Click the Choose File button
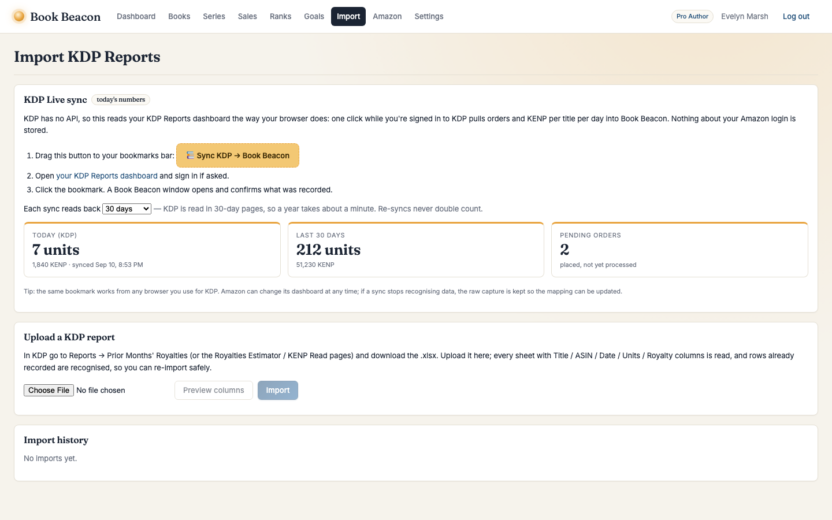The image size is (832, 520). pos(49,391)
